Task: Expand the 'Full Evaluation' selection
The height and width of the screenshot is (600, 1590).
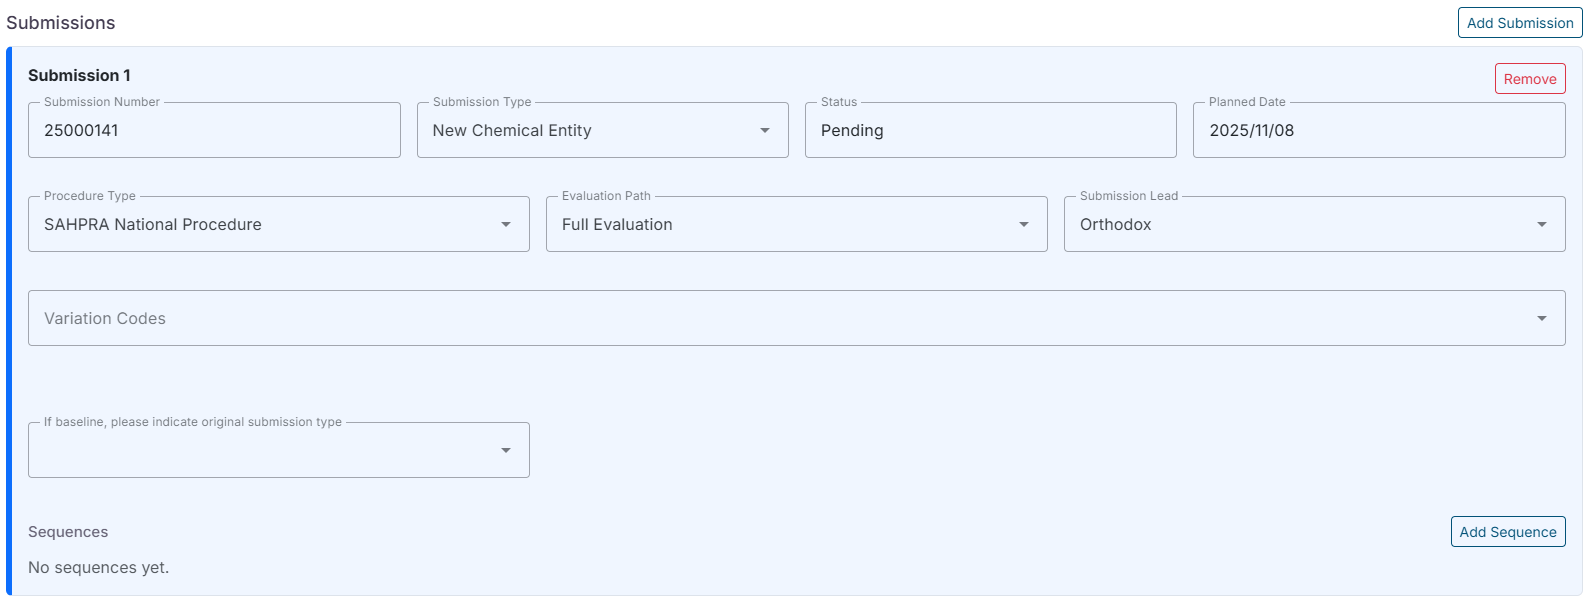Action: click(x=780, y=225)
